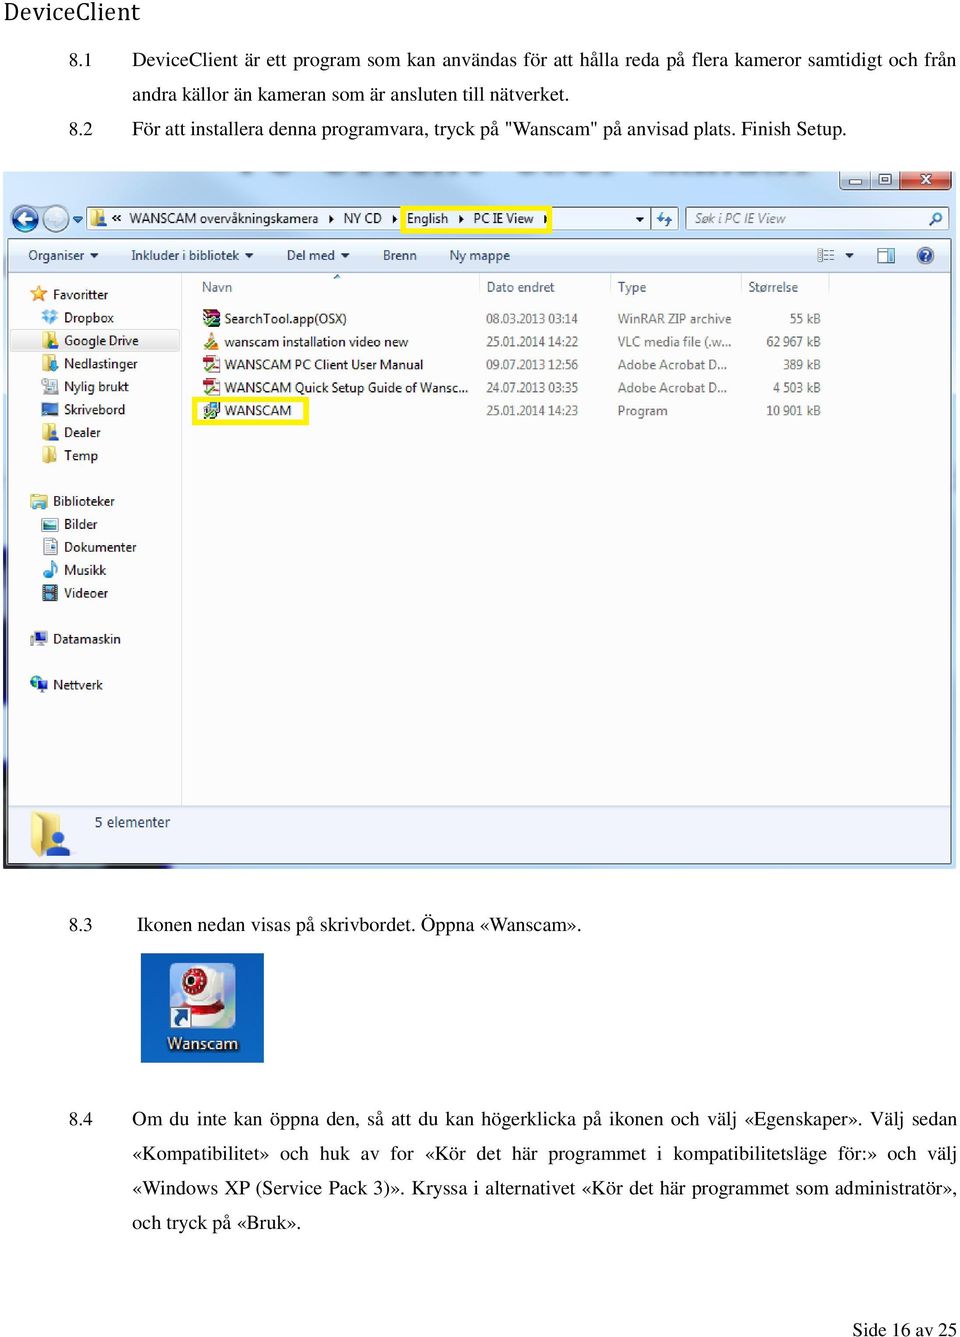Open Dropbox in the navigation pane
Image resolution: width=960 pixels, height=1337 pixels.
point(88,317)
